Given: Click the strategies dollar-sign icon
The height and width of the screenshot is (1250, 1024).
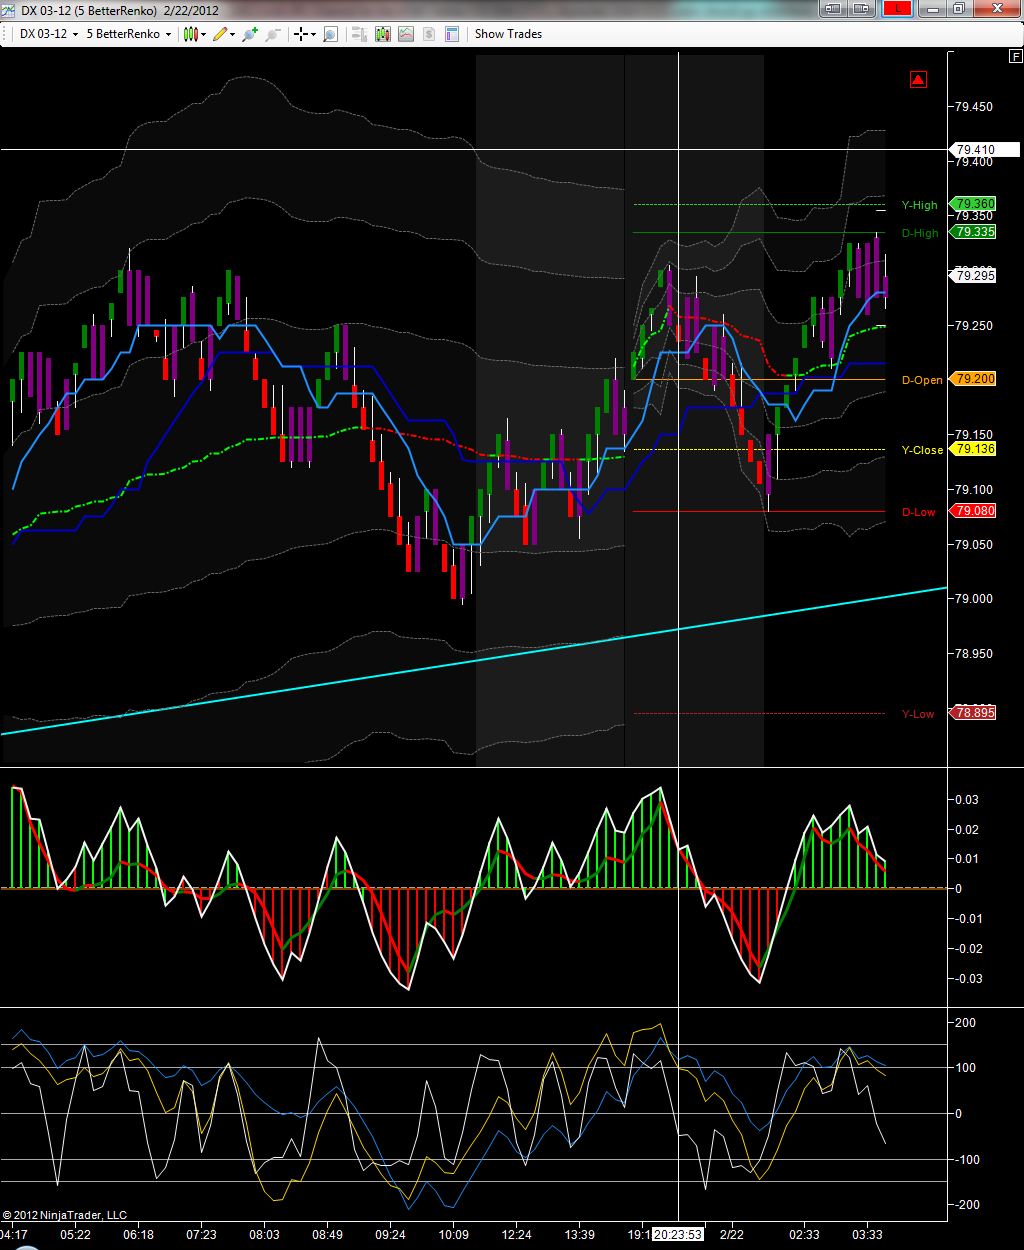Looking at the screenshot, I should click(429, 34).
